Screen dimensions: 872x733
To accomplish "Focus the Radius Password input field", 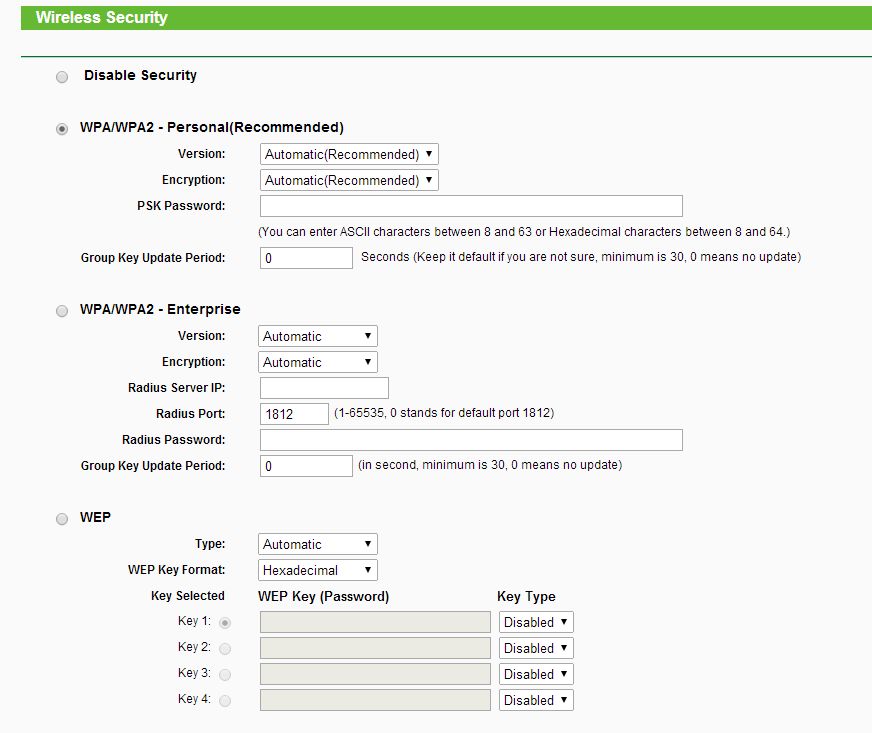I will tap(471, 440).
